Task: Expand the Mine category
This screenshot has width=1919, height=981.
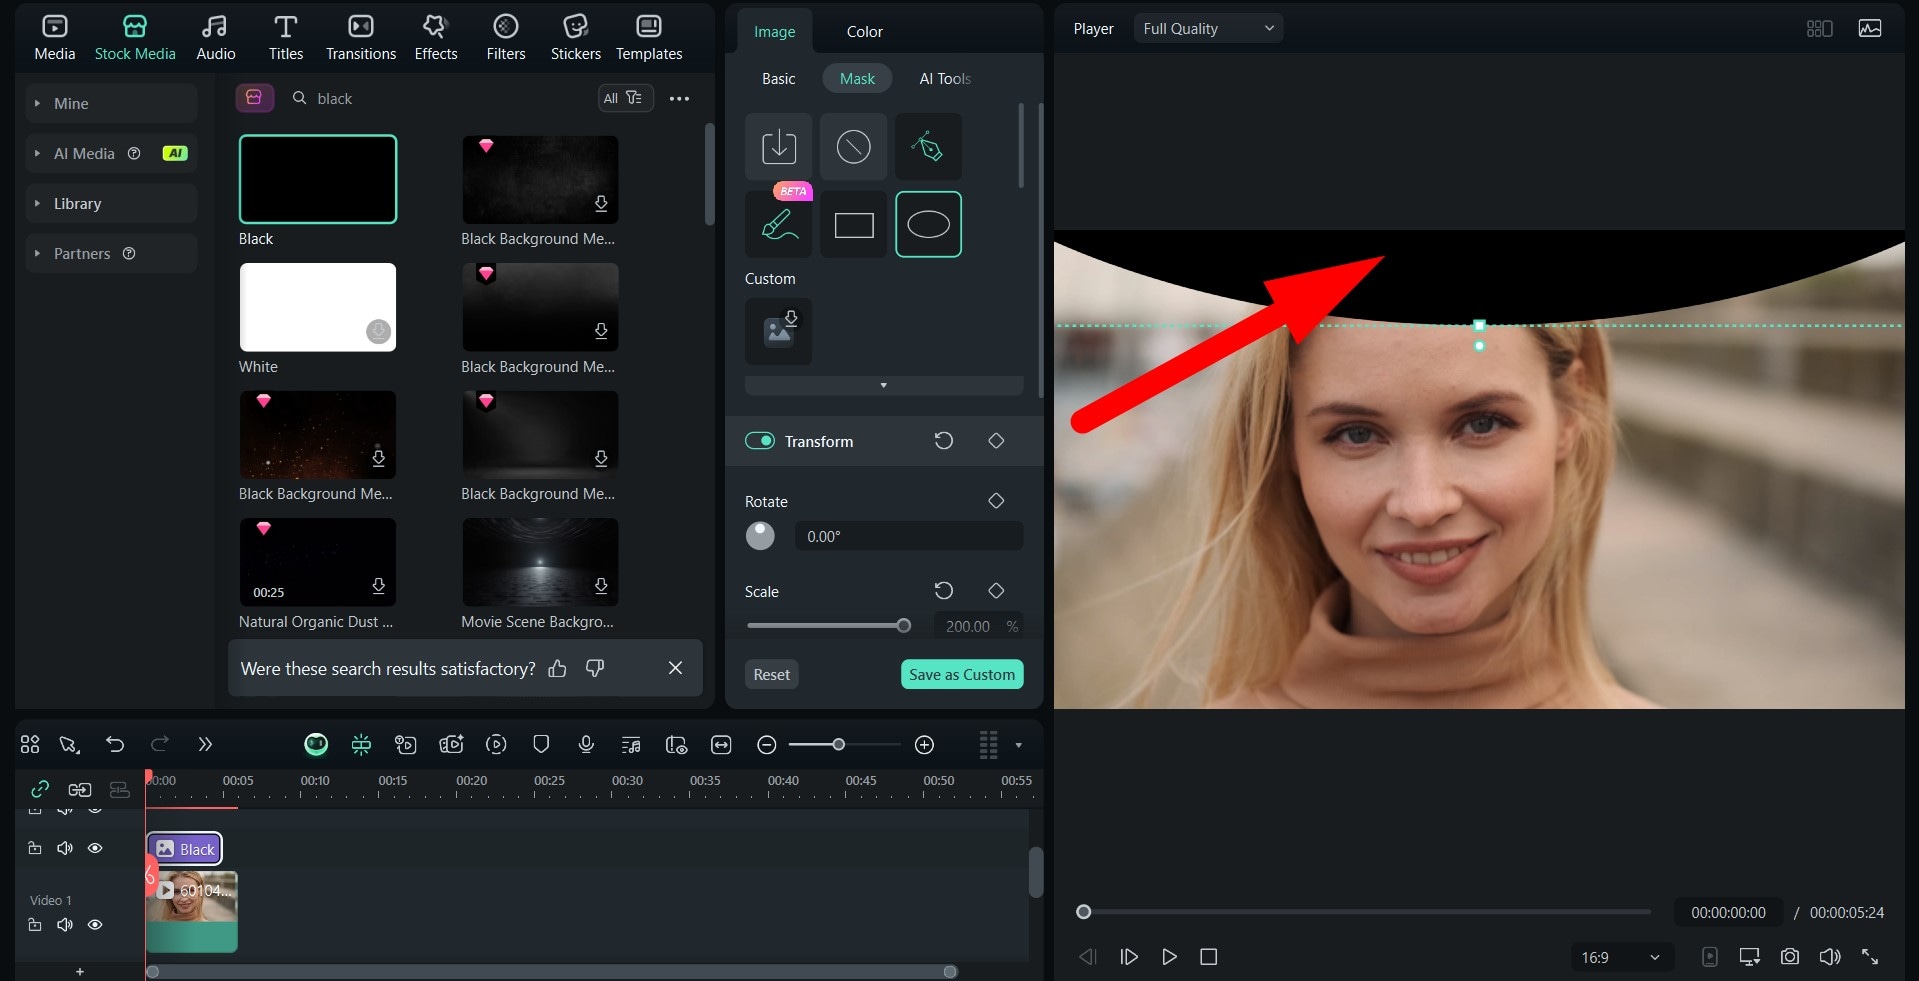Action: tap(111, 103)
